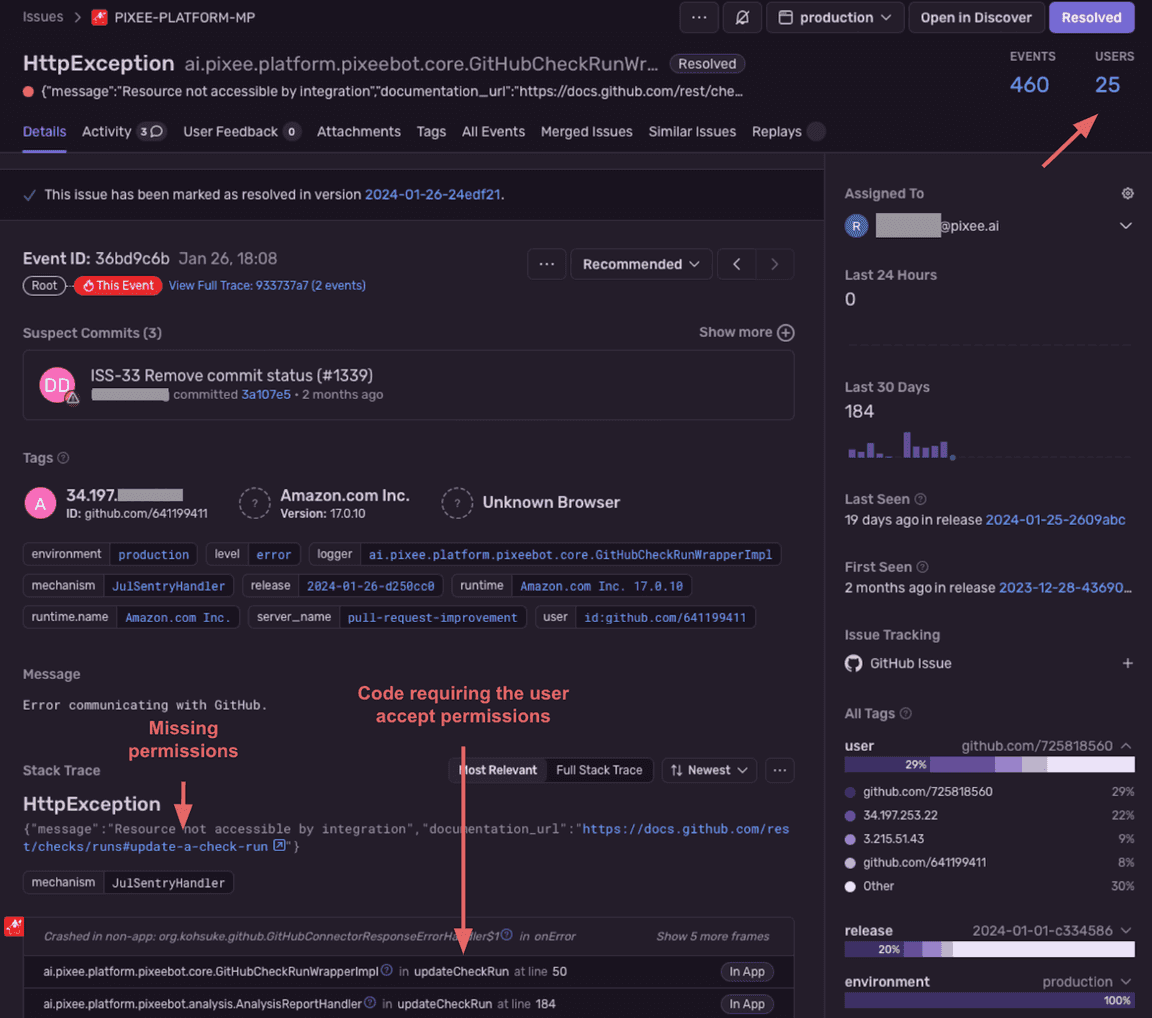This screenshot has height=1018, width=1152.
Task: Select Full Stack Trace view
Action: click(599, 770)
